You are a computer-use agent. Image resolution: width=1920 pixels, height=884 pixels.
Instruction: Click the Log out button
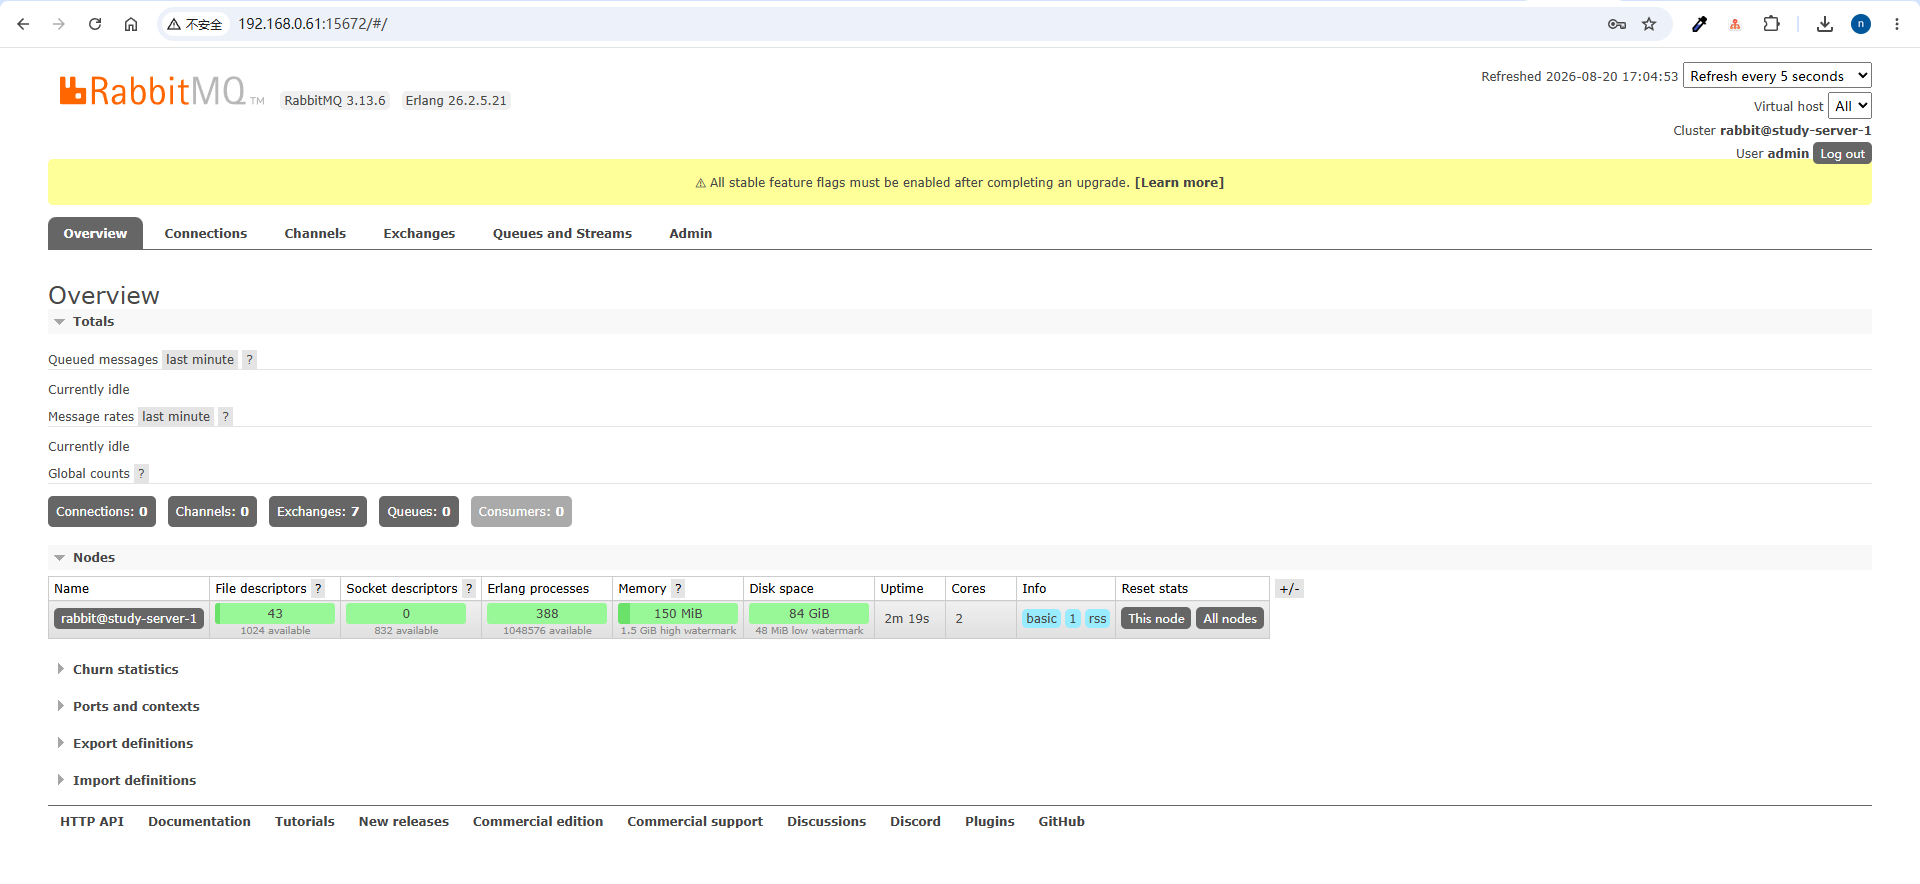point(1842,154)
